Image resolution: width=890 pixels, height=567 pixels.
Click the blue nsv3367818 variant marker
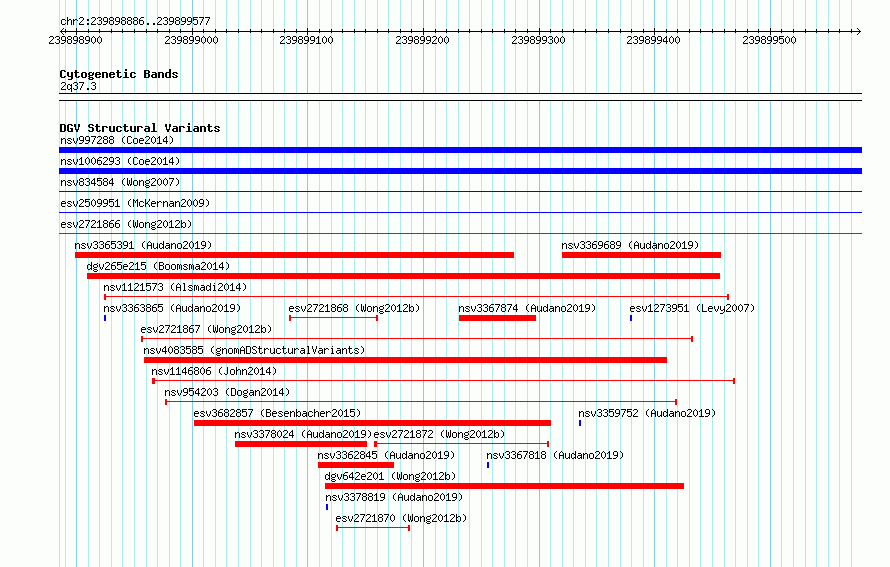coord(488,465)
